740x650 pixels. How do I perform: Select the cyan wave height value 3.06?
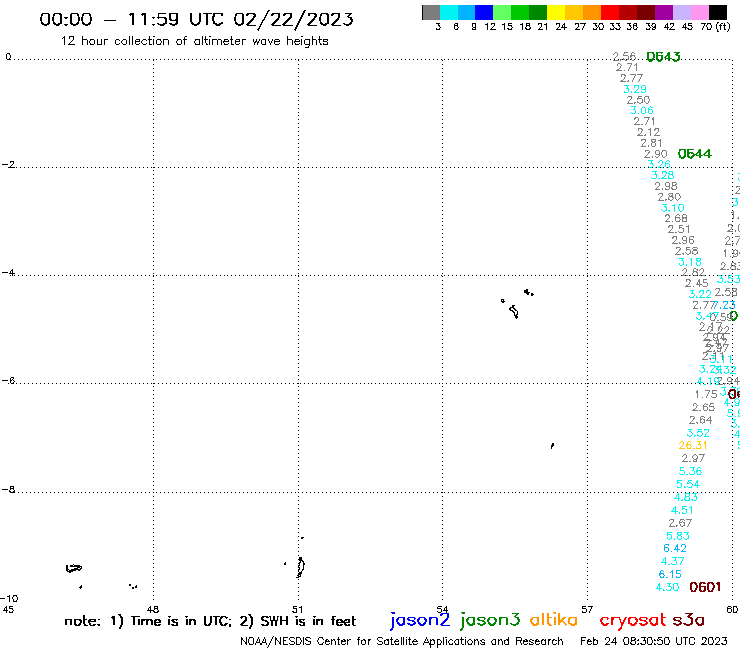click(x=642, y=110)
